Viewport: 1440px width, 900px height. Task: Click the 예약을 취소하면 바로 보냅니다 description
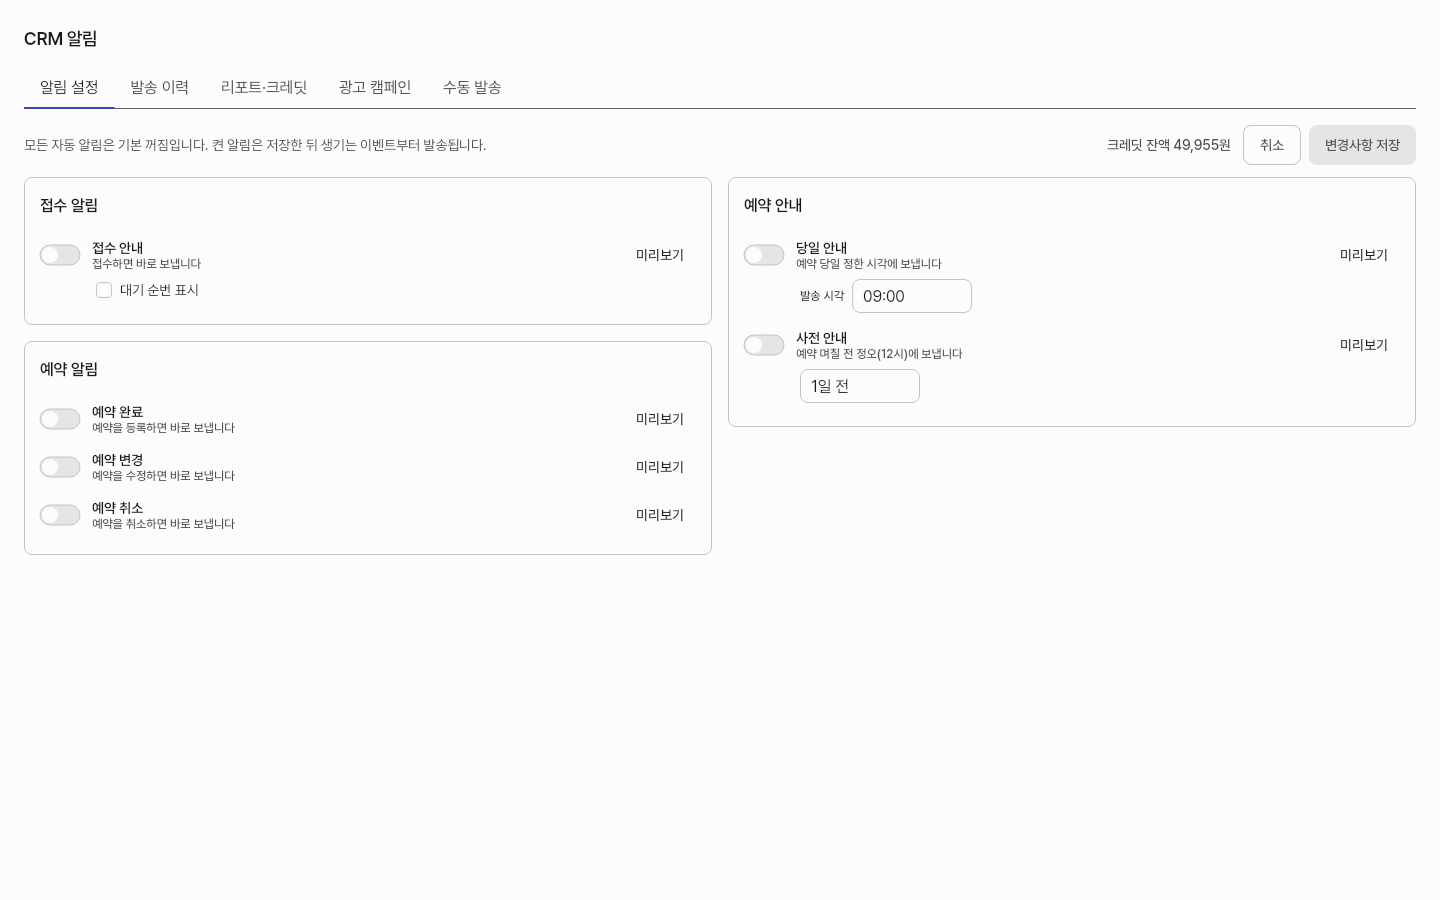tap(163, 524)
